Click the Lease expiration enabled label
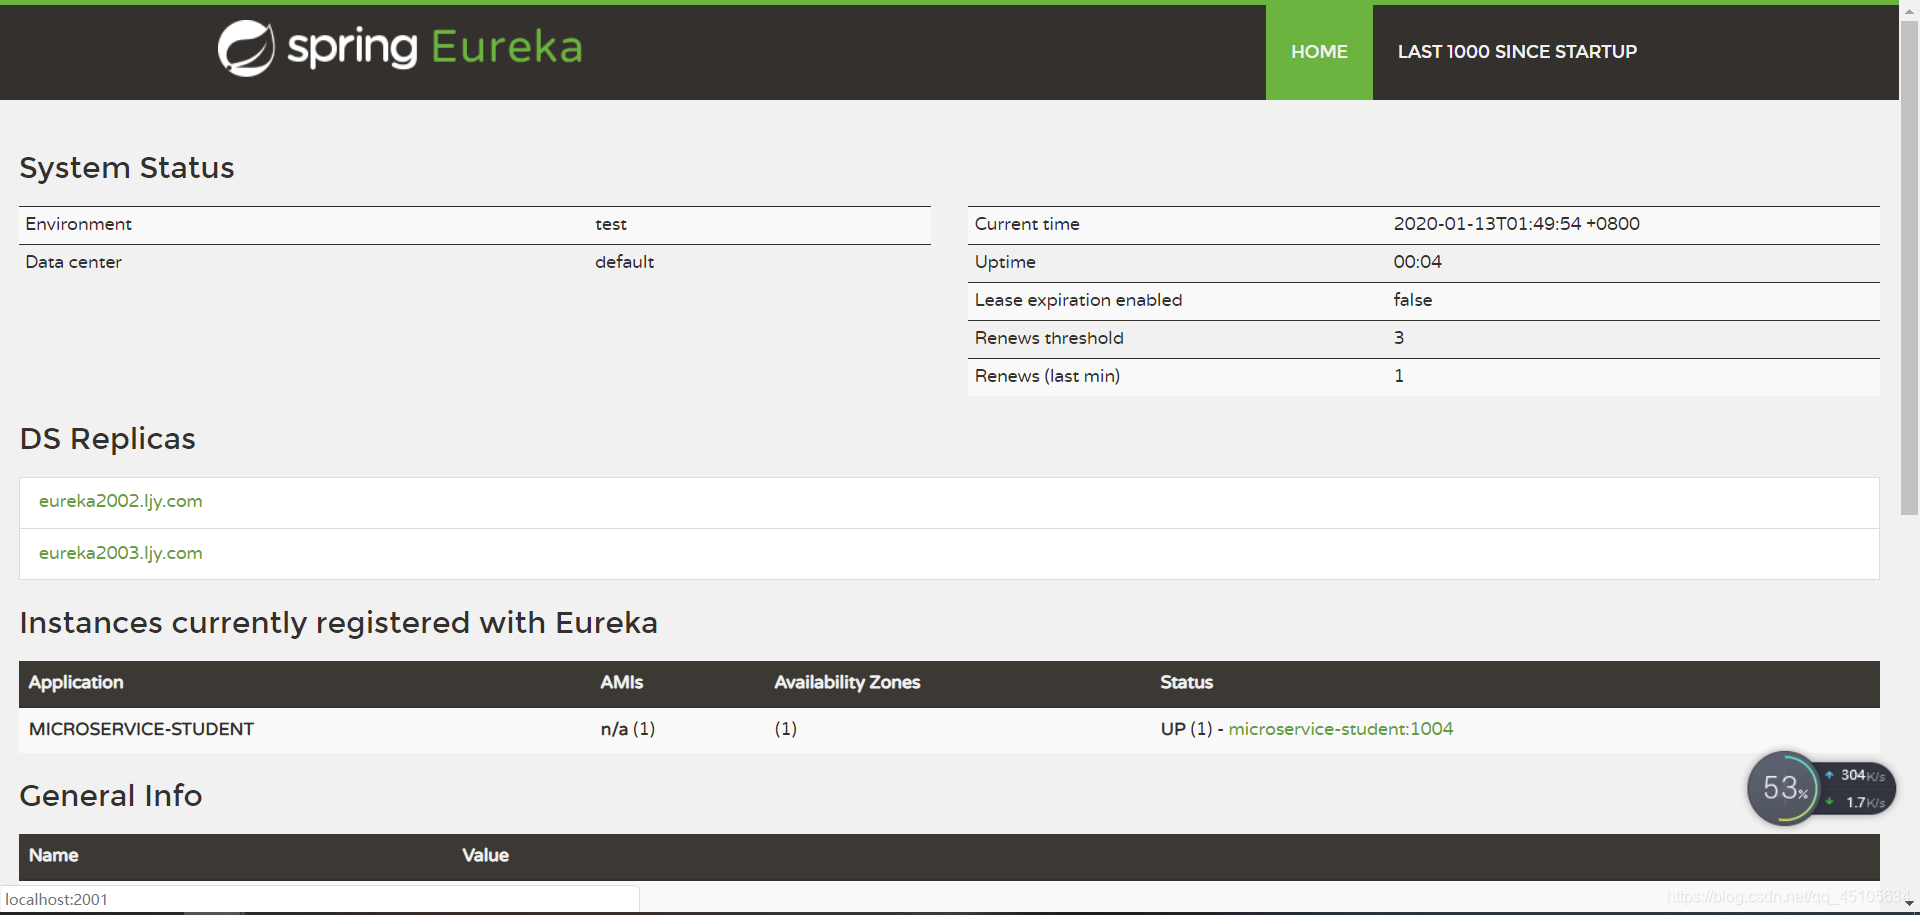Viewport: 1920px width, 915px height. [x=1078, y=300]
